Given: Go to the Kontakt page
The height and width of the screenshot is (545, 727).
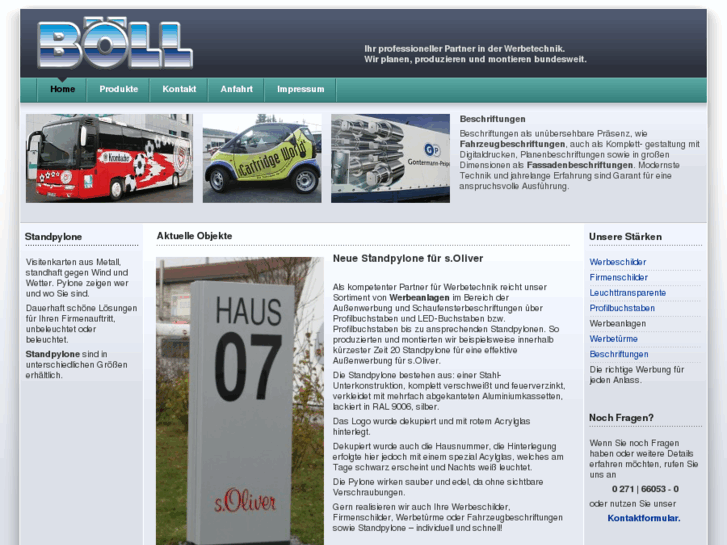Looking at the screenshot, I should [179, 89].
